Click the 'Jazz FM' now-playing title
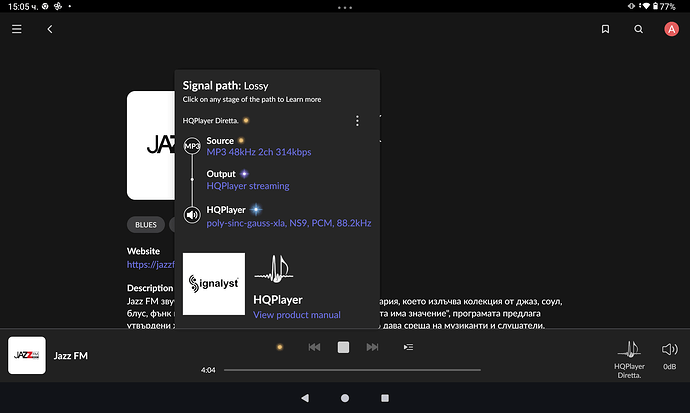The height and width of the screenshot is (413, 690). coord(70,356)
